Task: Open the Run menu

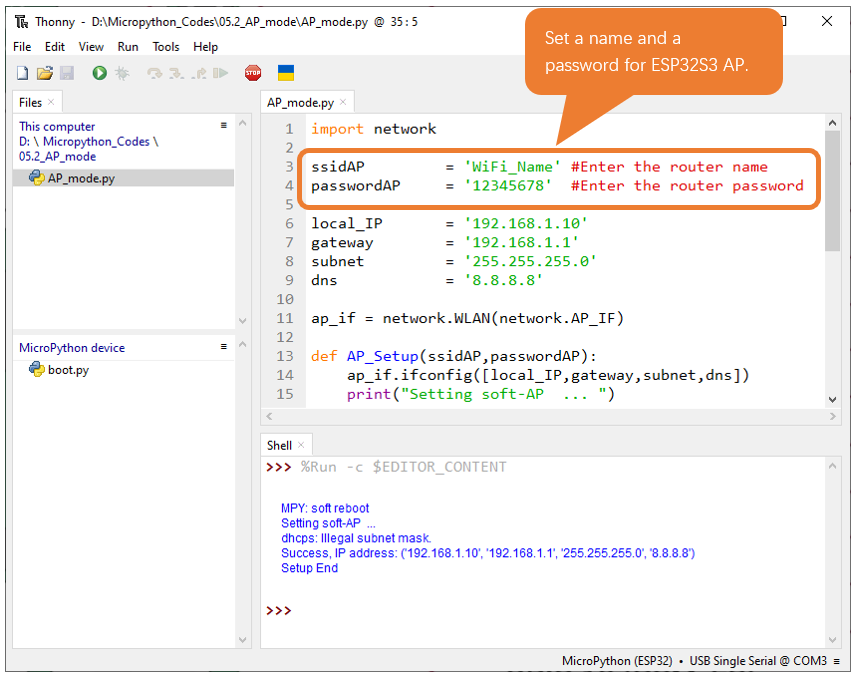Action: [x=128, y=47]
